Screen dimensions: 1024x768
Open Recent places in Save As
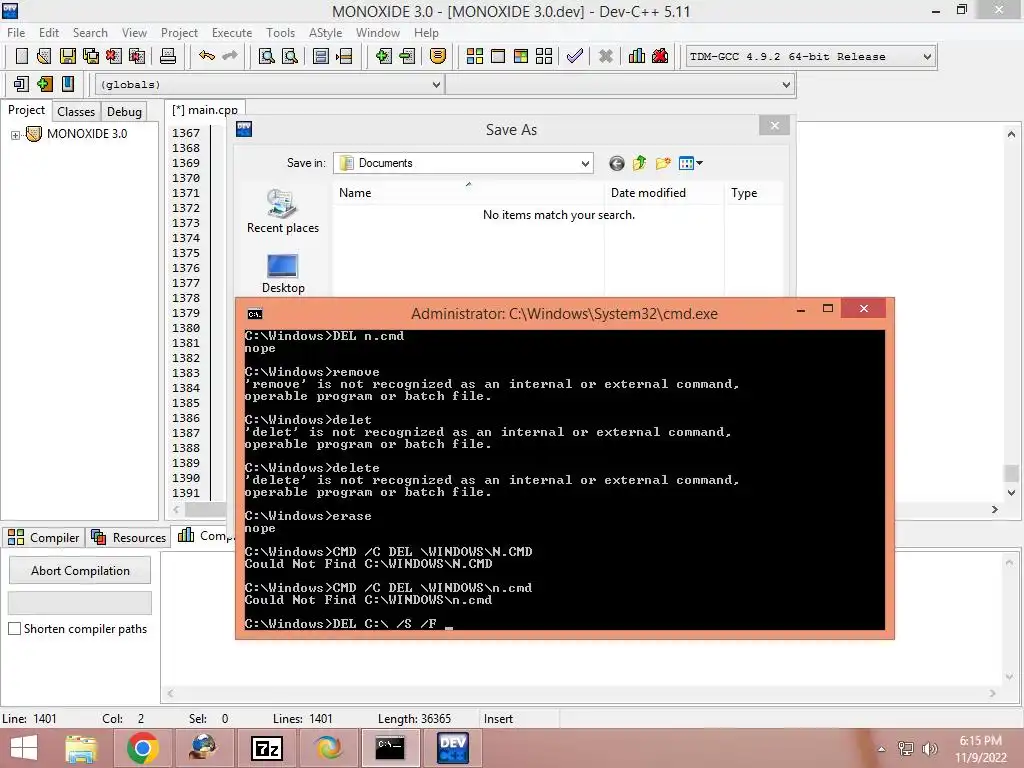[283, 211]
